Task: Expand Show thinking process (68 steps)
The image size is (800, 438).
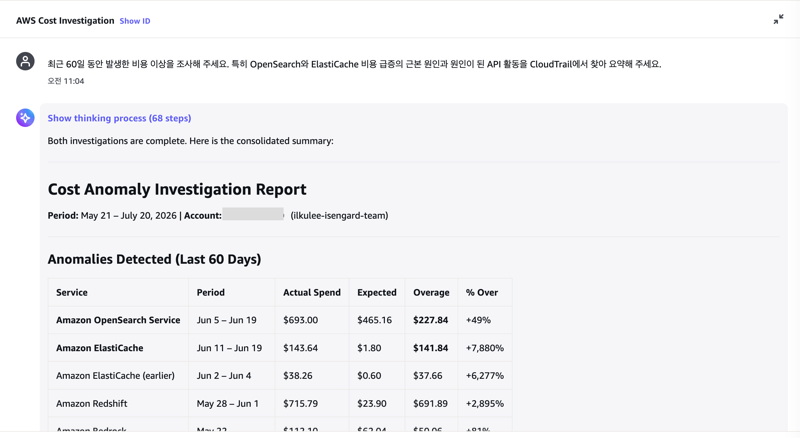Action: coord(119,118)
